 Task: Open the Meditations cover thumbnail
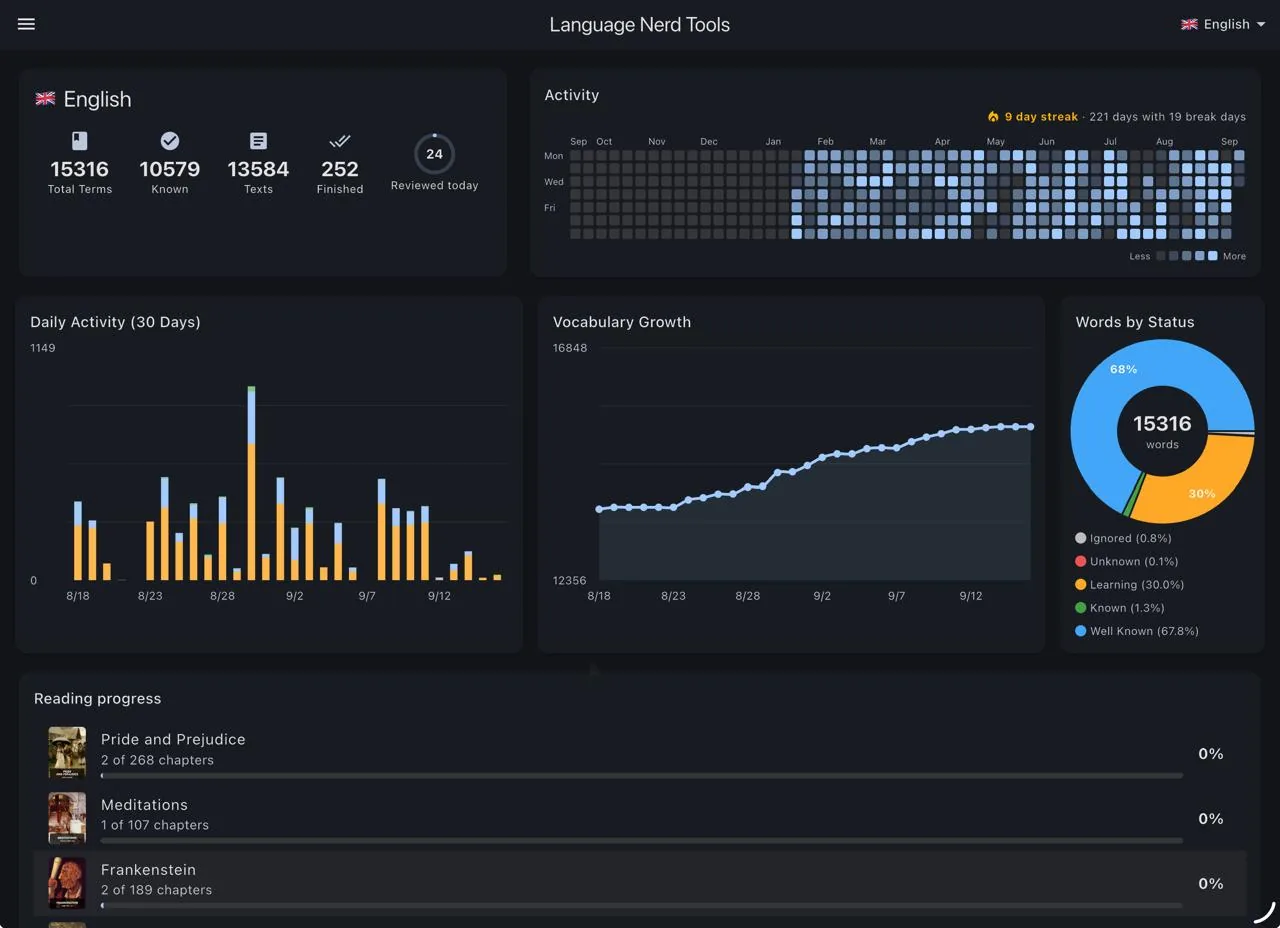coord(67,817)
